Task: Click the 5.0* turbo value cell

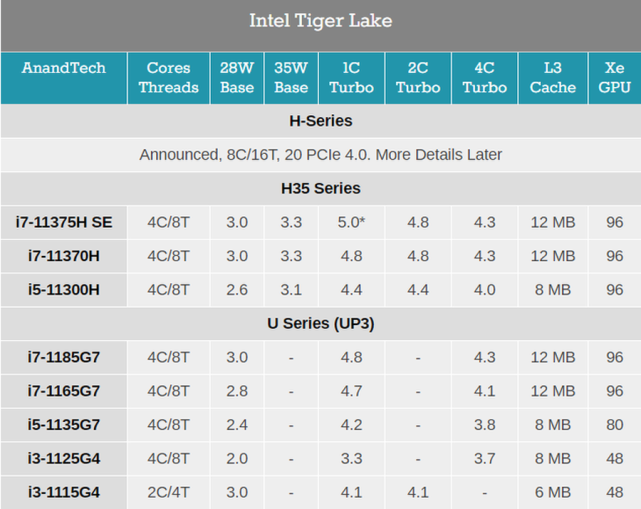Action: [351, 222]
